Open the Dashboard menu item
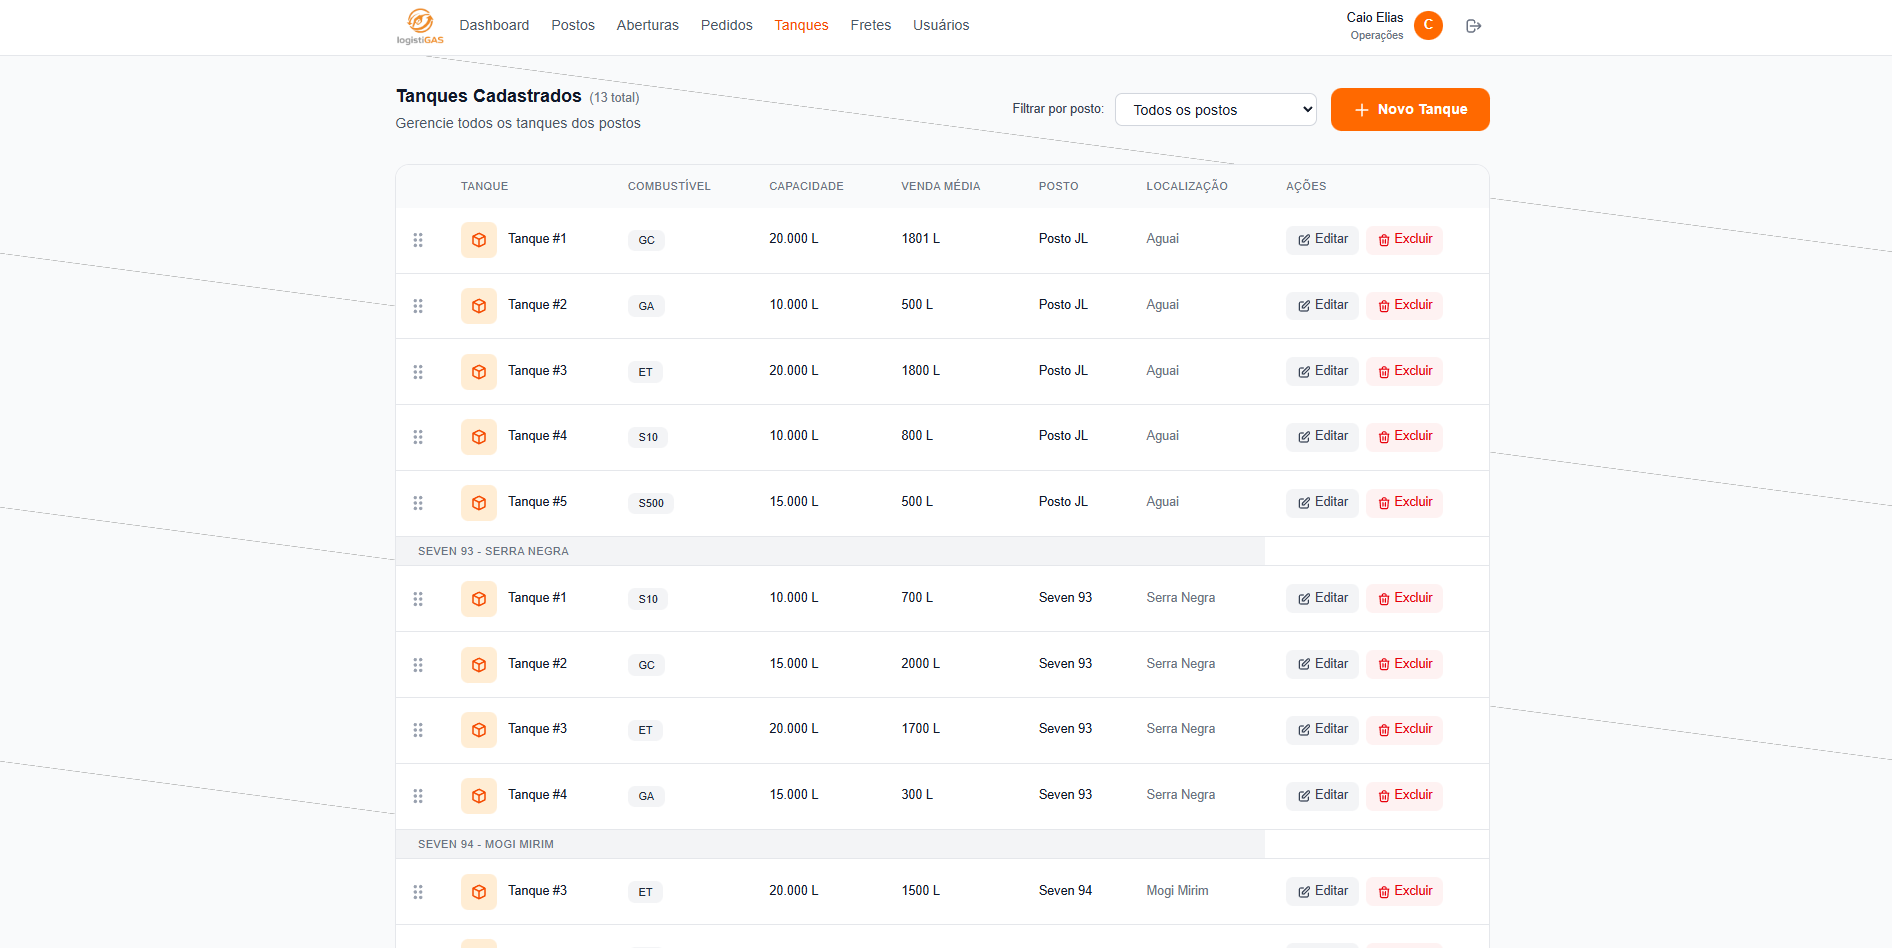Screen dimensions: 1892x948 (x=494, y=25)
